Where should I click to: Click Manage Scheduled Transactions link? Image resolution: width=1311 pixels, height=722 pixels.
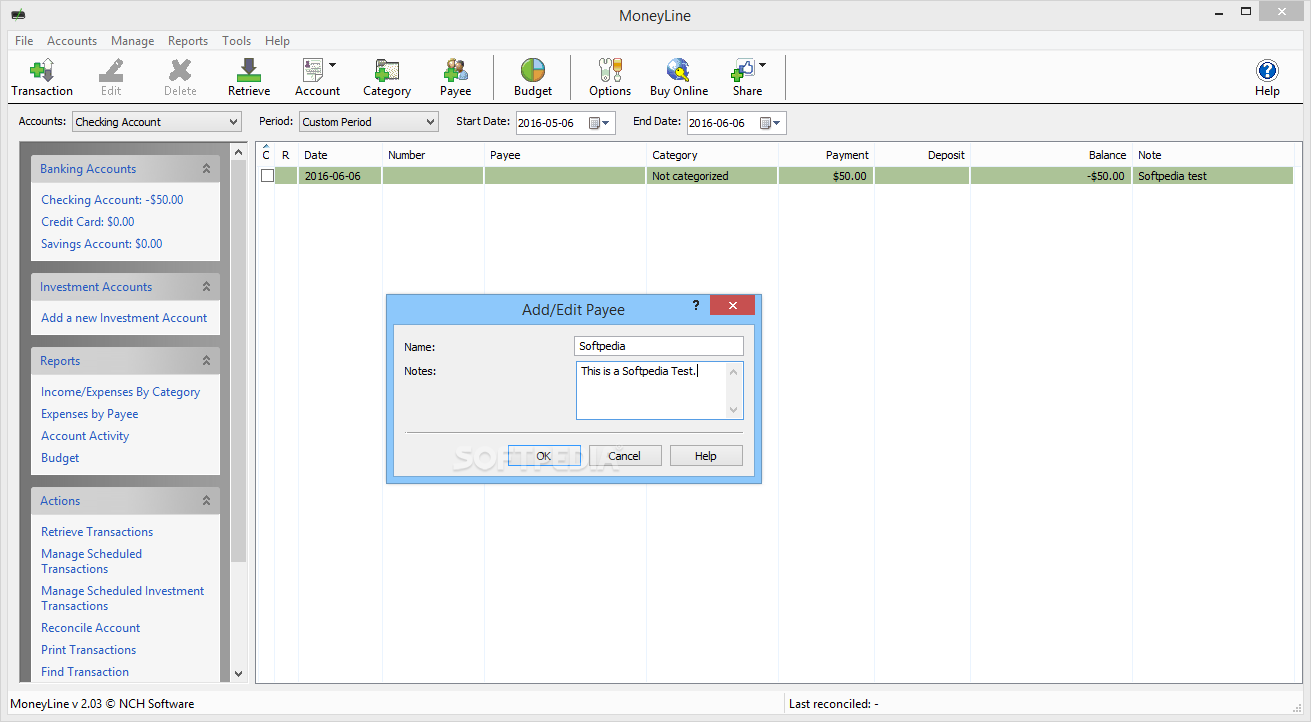click(x=91, y=561)
